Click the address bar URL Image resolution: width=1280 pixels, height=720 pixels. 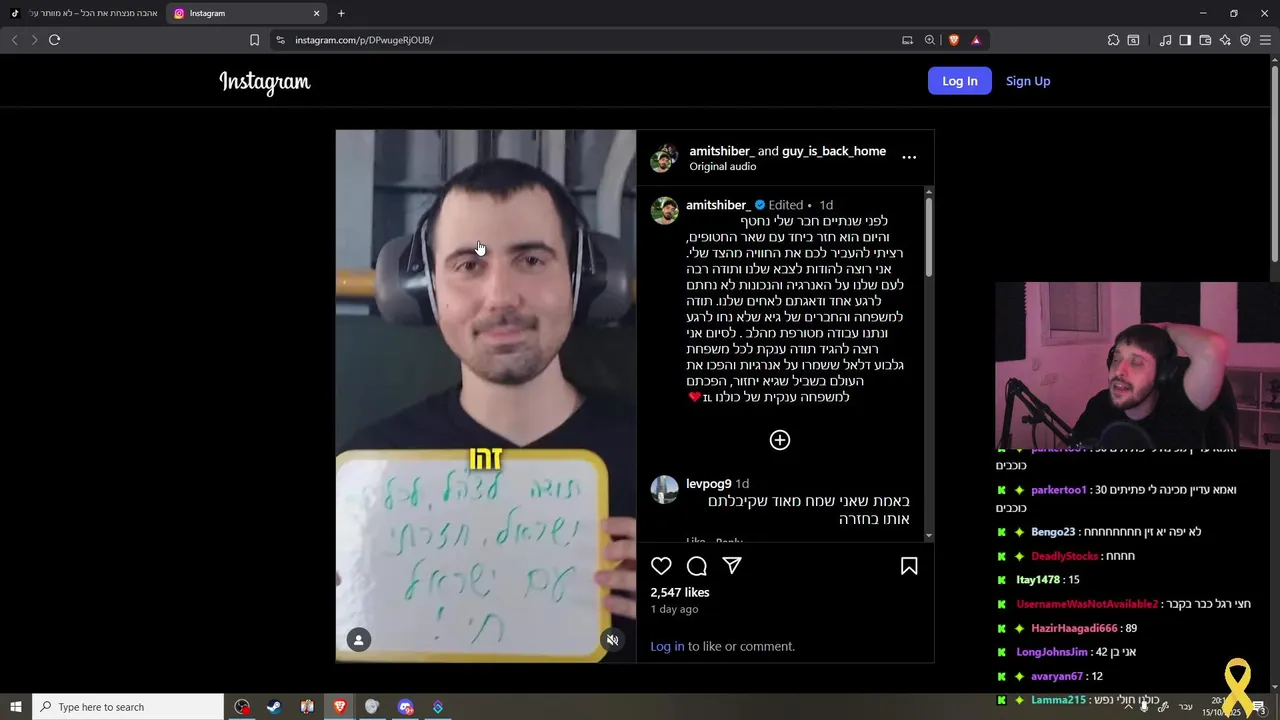tap(364, 40)
